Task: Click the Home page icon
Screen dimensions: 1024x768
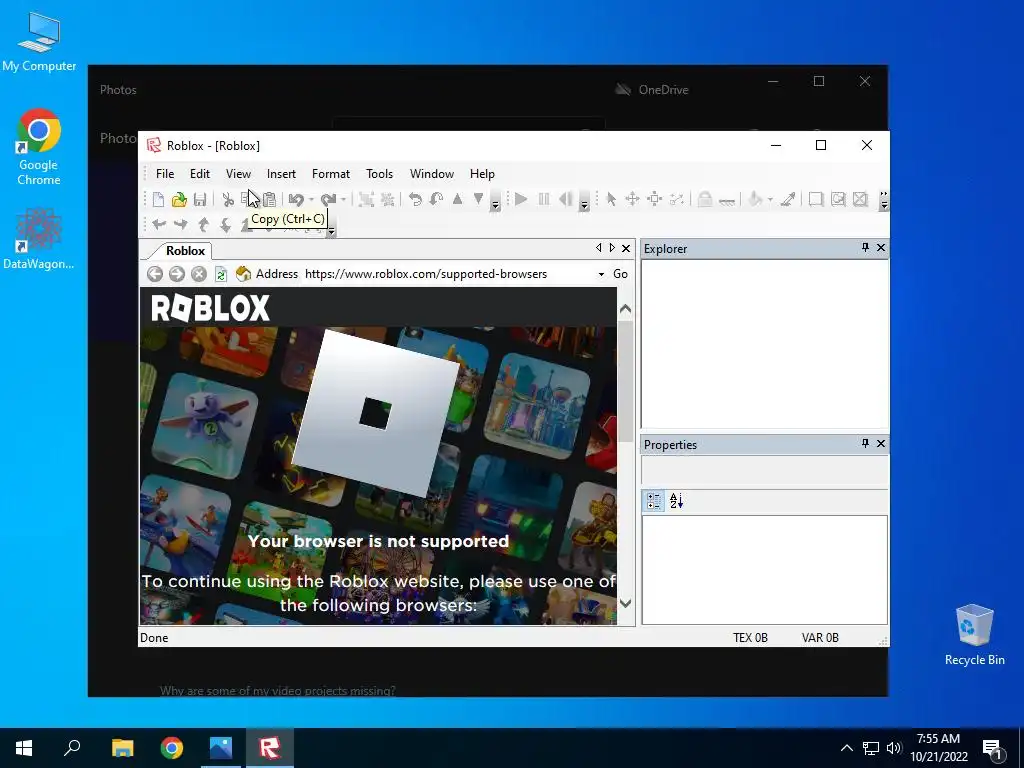Action: tap(243, 274)
